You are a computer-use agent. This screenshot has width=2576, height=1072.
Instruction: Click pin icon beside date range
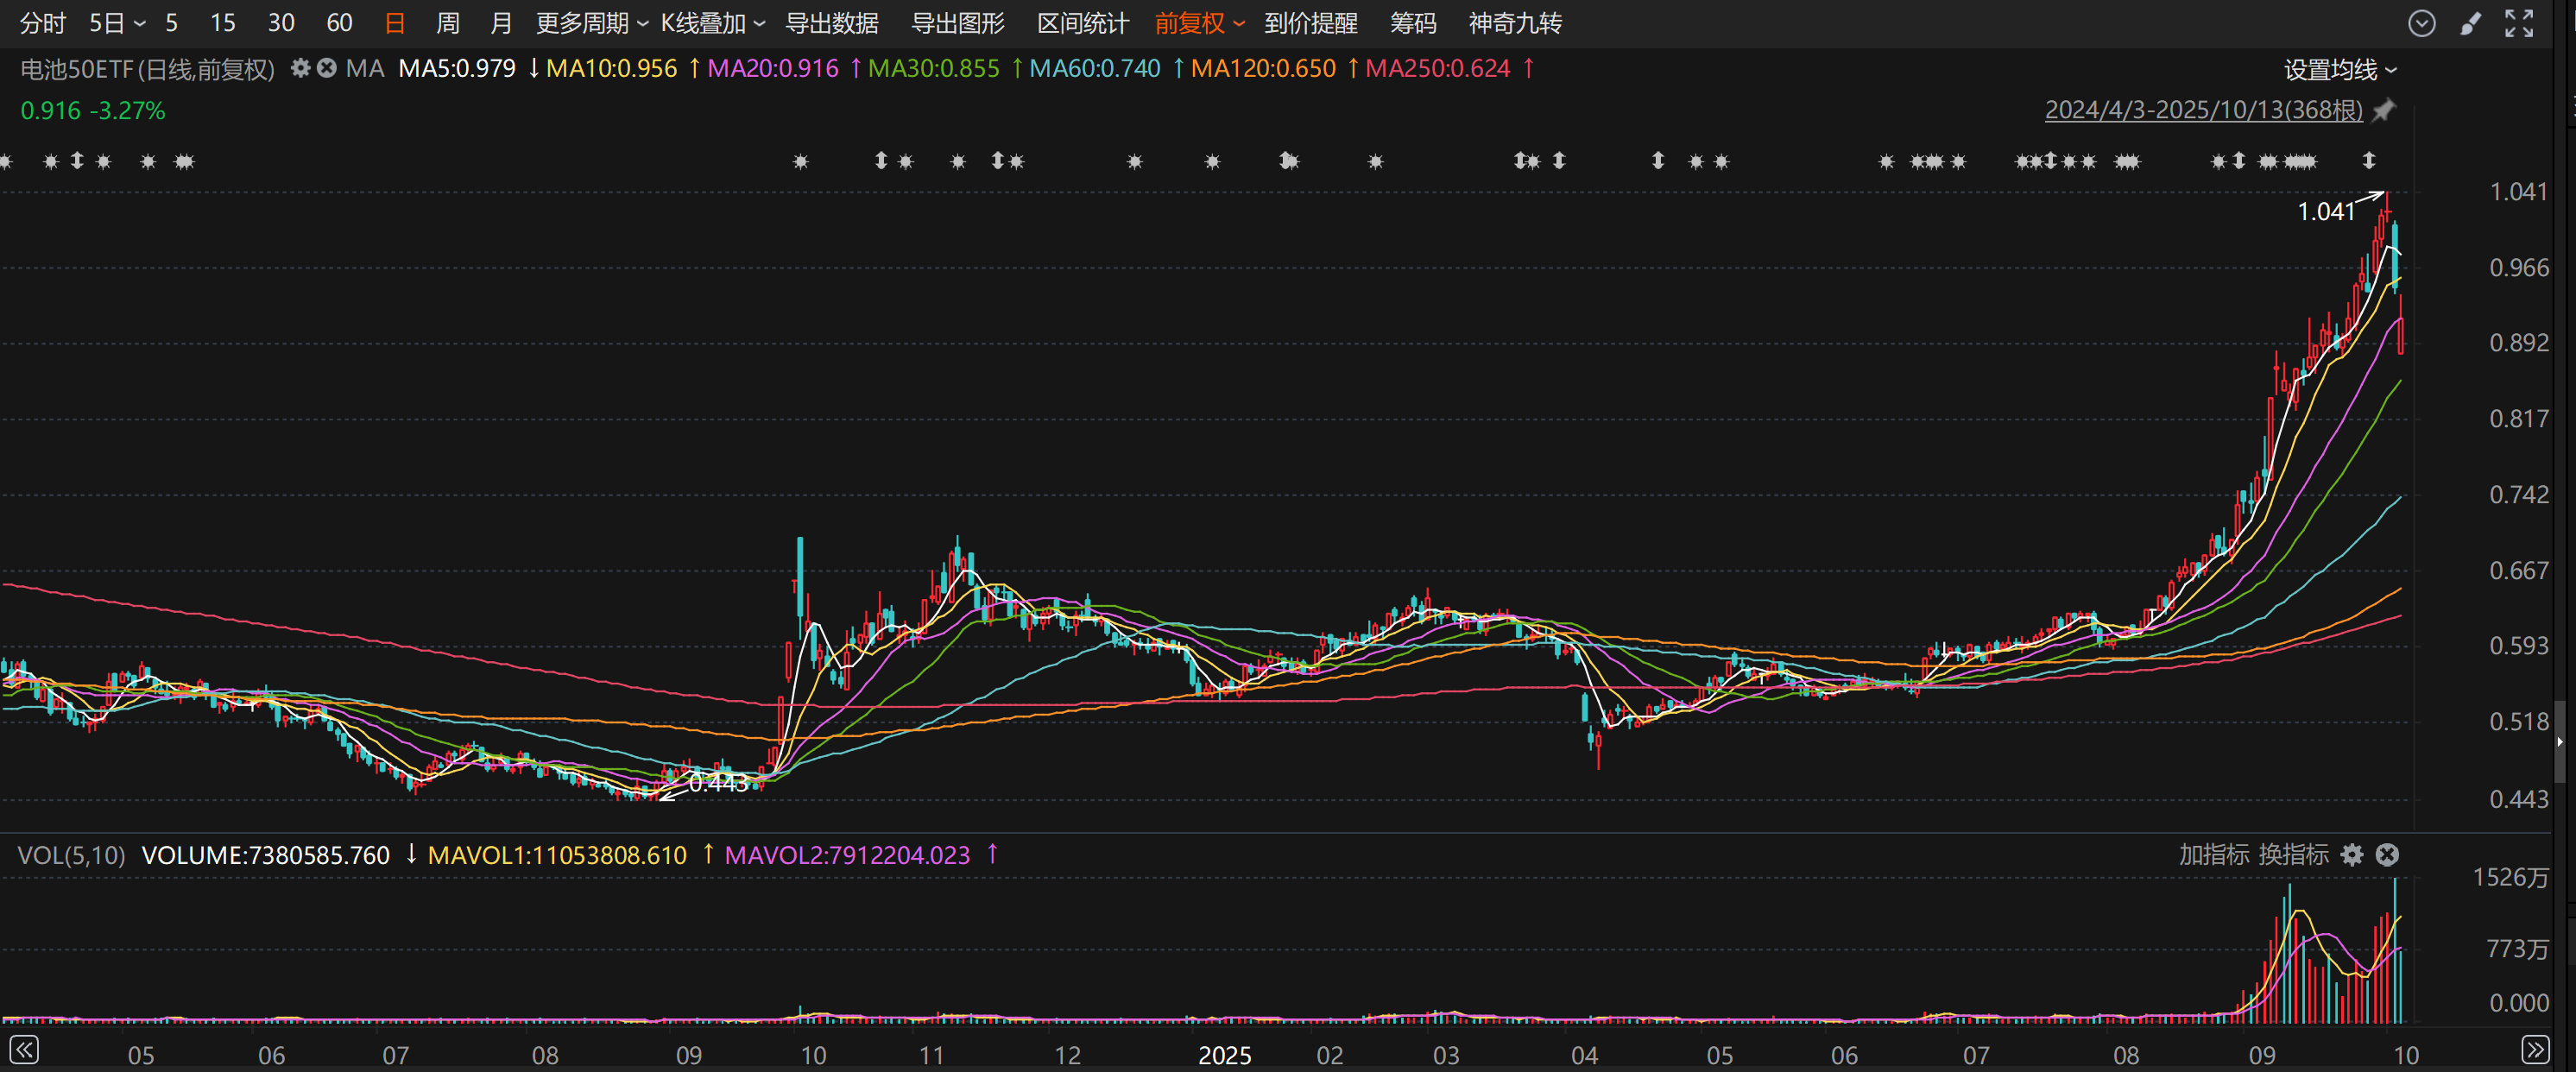[2385, 110]
